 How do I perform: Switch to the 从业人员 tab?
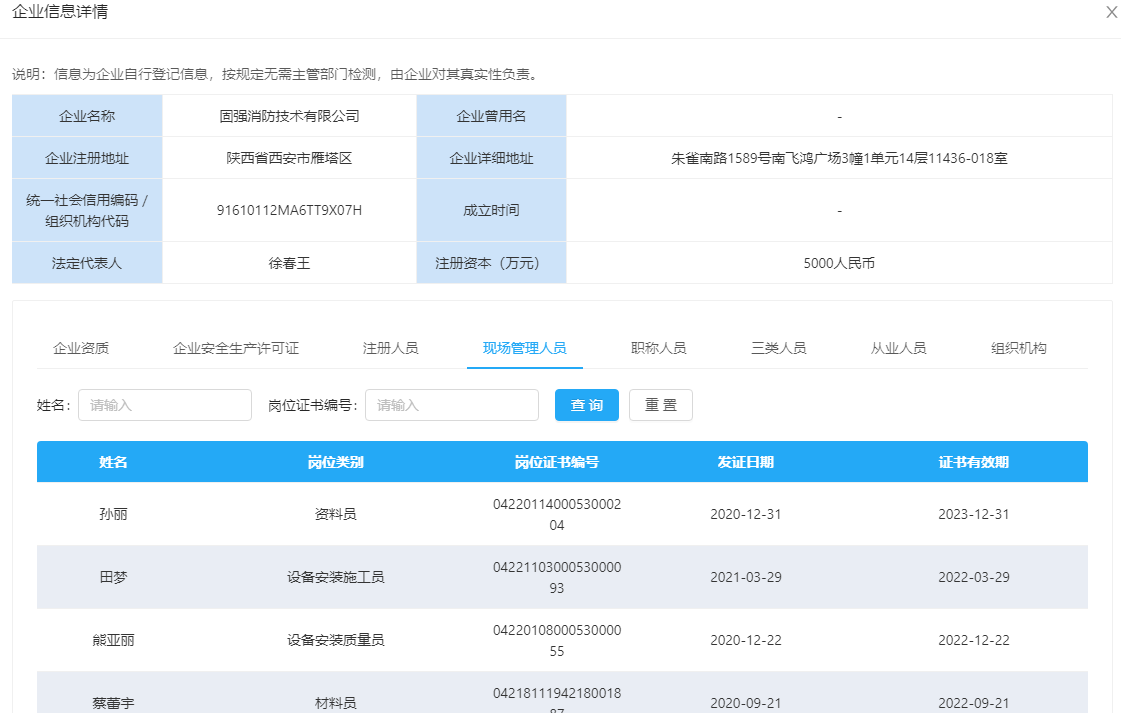pyautogui.click(x=898, y=348)
